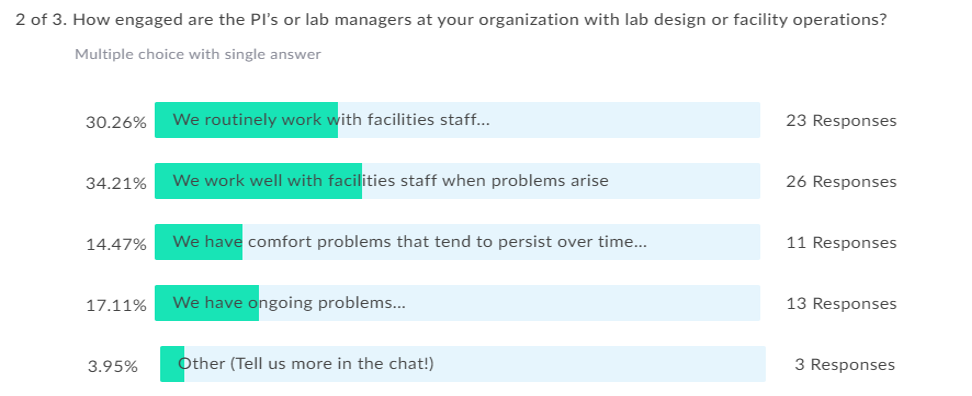Click the 17.11% percentage label
The image size is (972, 396).
(116, 306)
